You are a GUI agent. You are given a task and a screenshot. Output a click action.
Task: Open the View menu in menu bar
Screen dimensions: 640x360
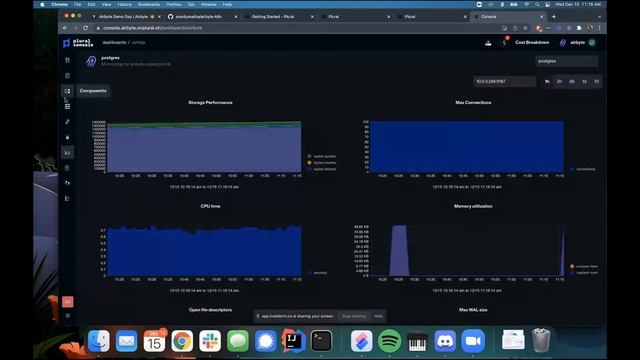point(107,4)
